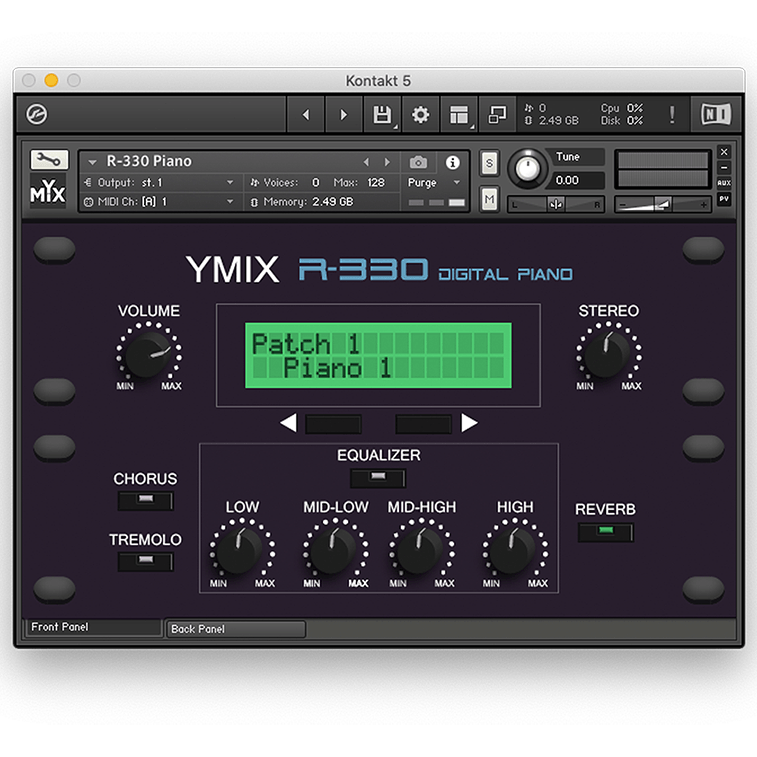757x757 pixels.
Task: Click the output volume slider handle
Action: 663,205
